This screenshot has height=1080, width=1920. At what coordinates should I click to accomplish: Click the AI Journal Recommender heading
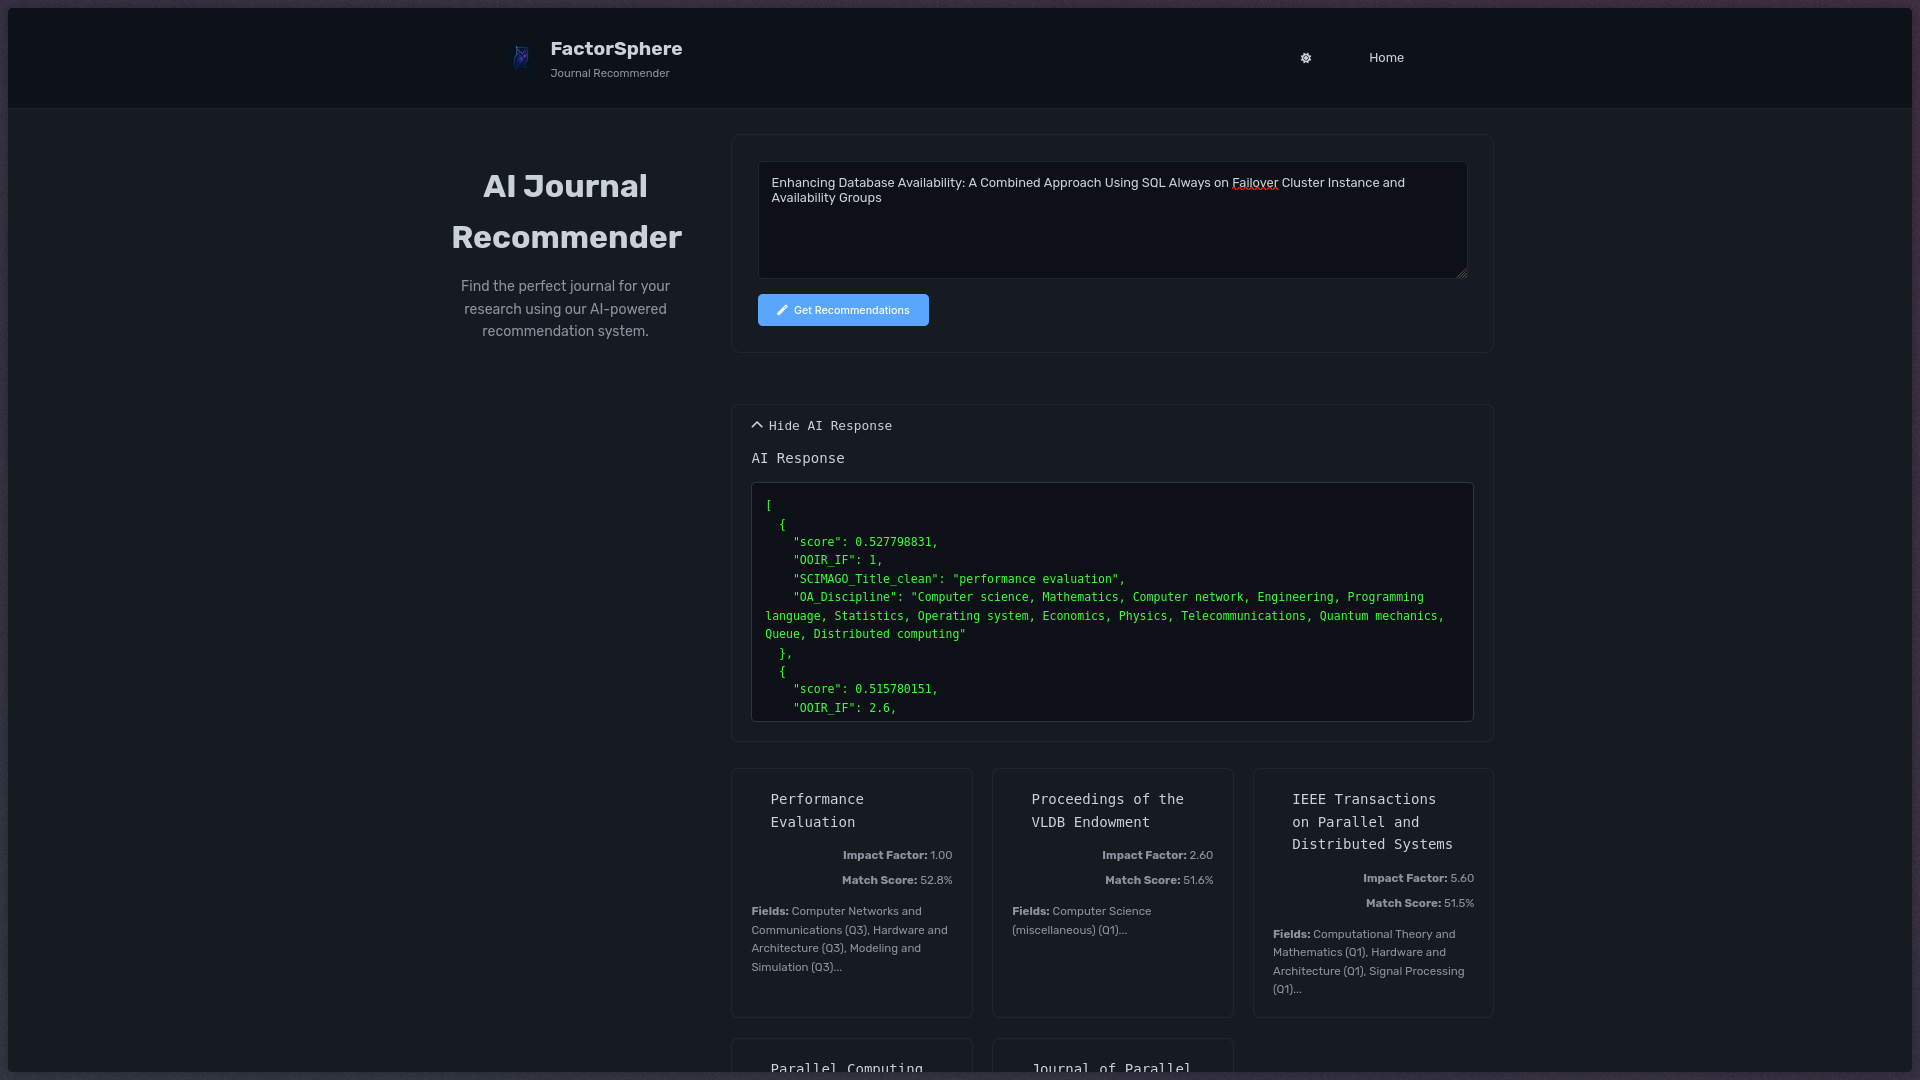pos(566,211)
